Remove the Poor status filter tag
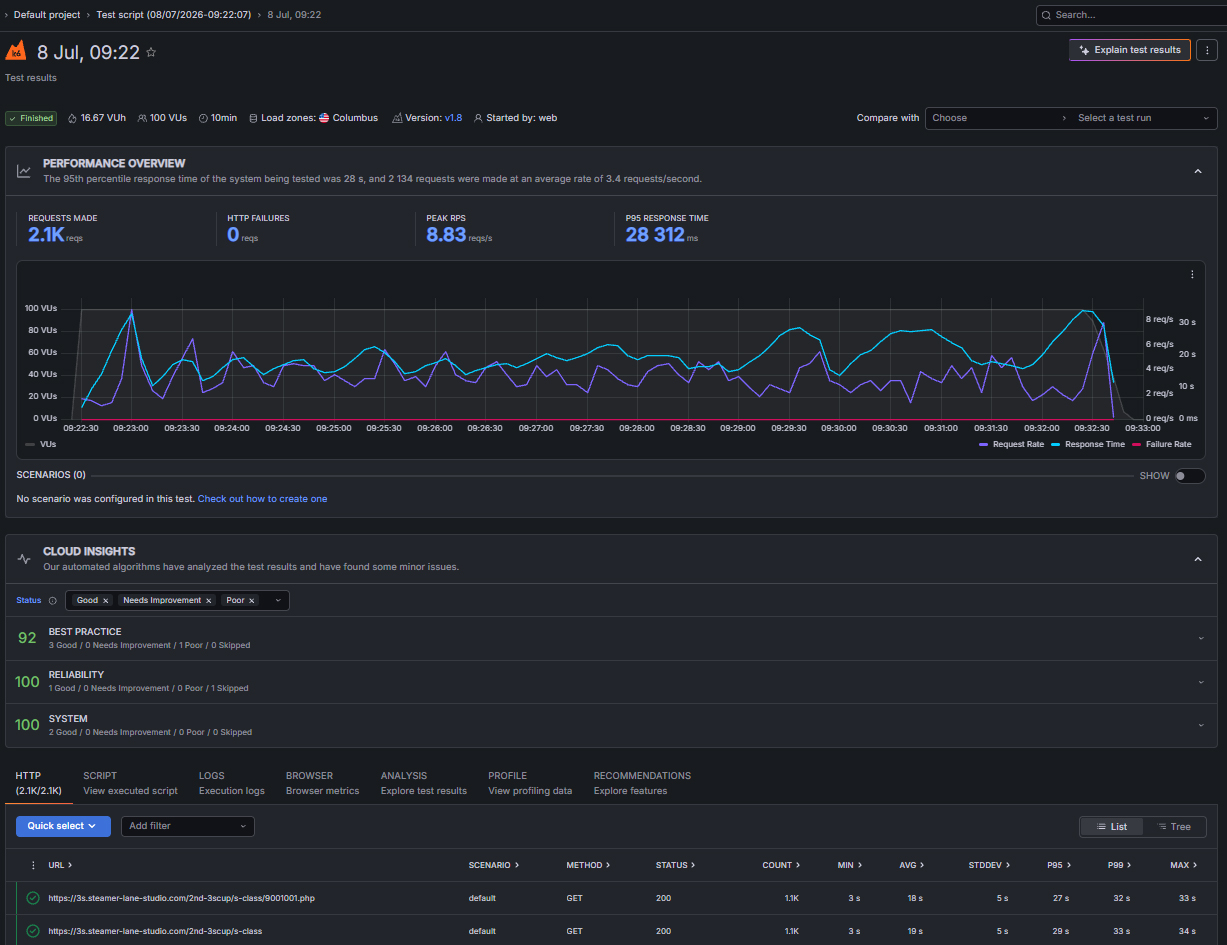 (x=251, y=601)
